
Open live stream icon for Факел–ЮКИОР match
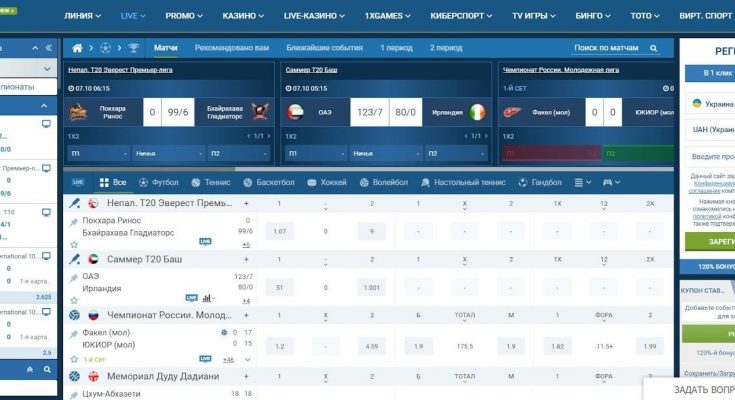click(205, 358)
